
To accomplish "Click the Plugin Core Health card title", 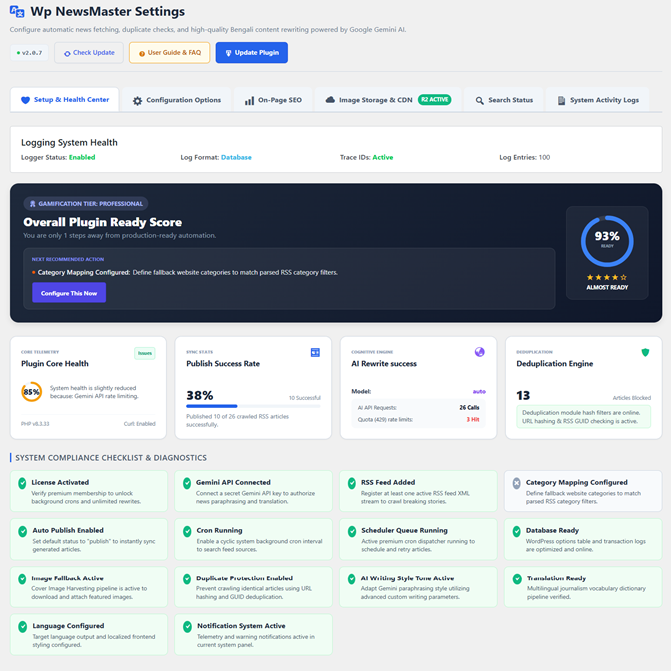I will click(55, 364).
